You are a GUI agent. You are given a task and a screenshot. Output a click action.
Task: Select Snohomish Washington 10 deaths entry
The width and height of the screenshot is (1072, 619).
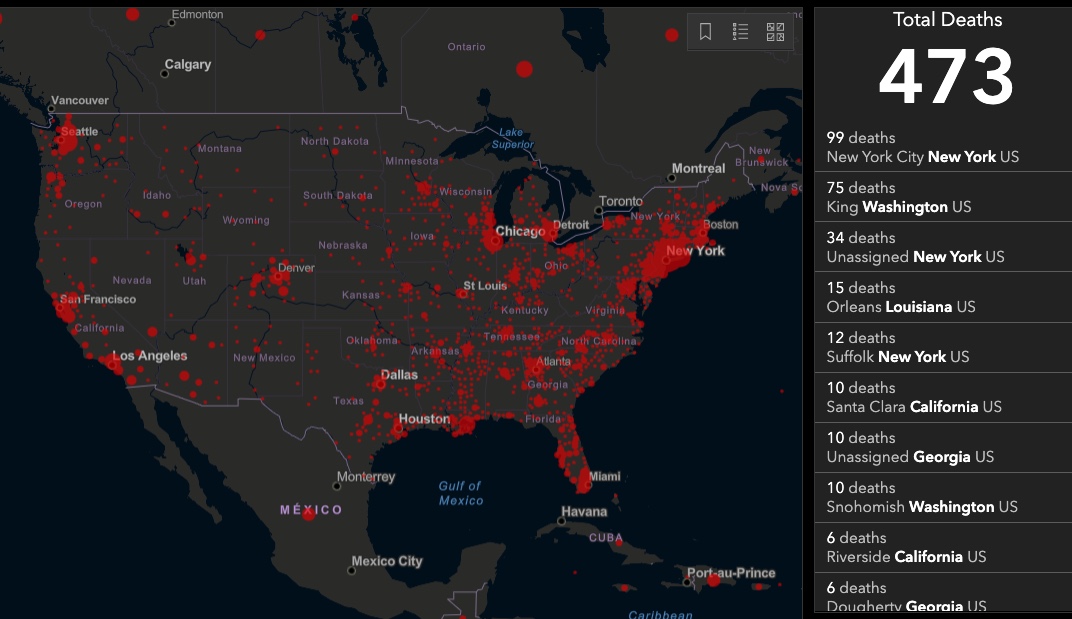[942, 497]
